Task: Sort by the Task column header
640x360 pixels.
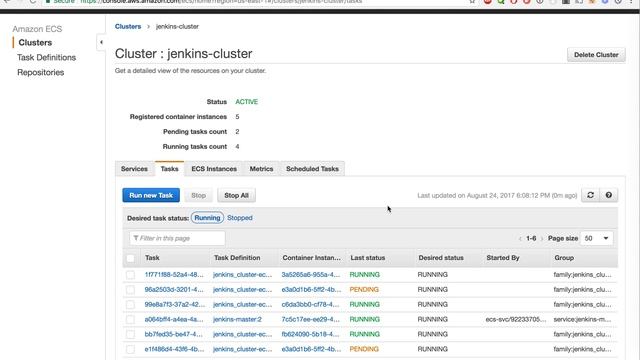Action: tap(152, 258)
